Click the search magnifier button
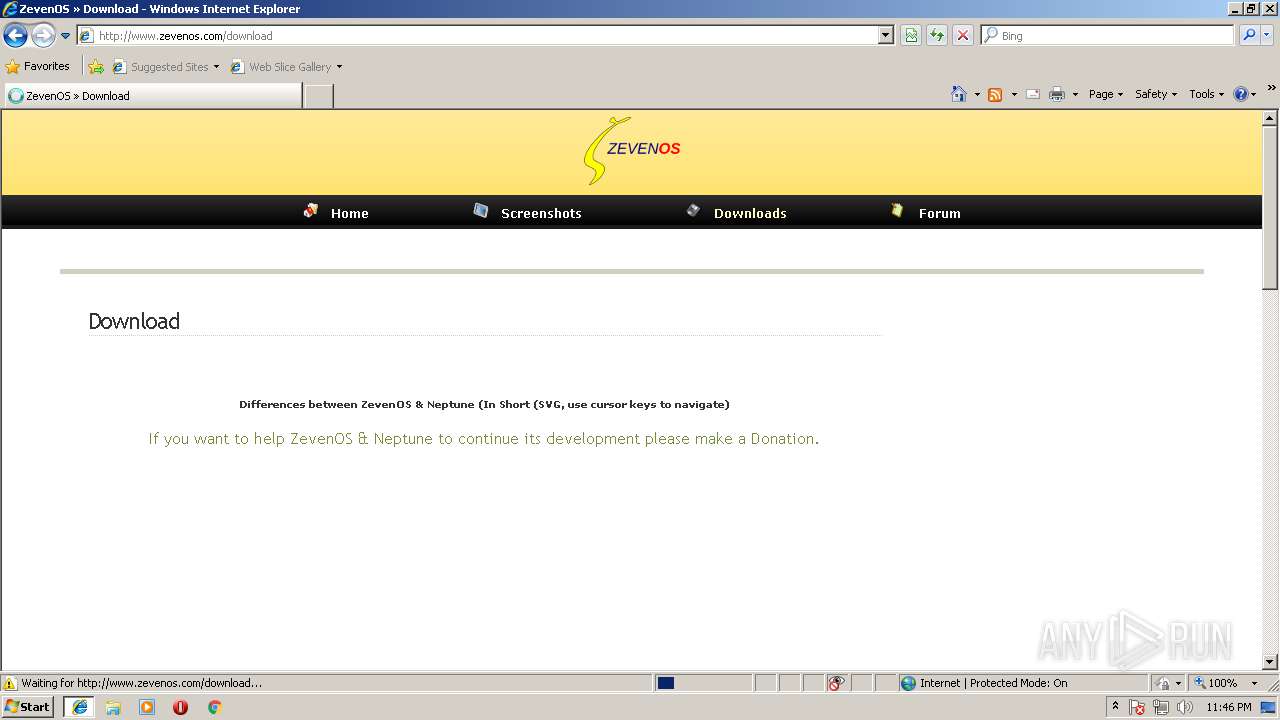 [1248, 35]
